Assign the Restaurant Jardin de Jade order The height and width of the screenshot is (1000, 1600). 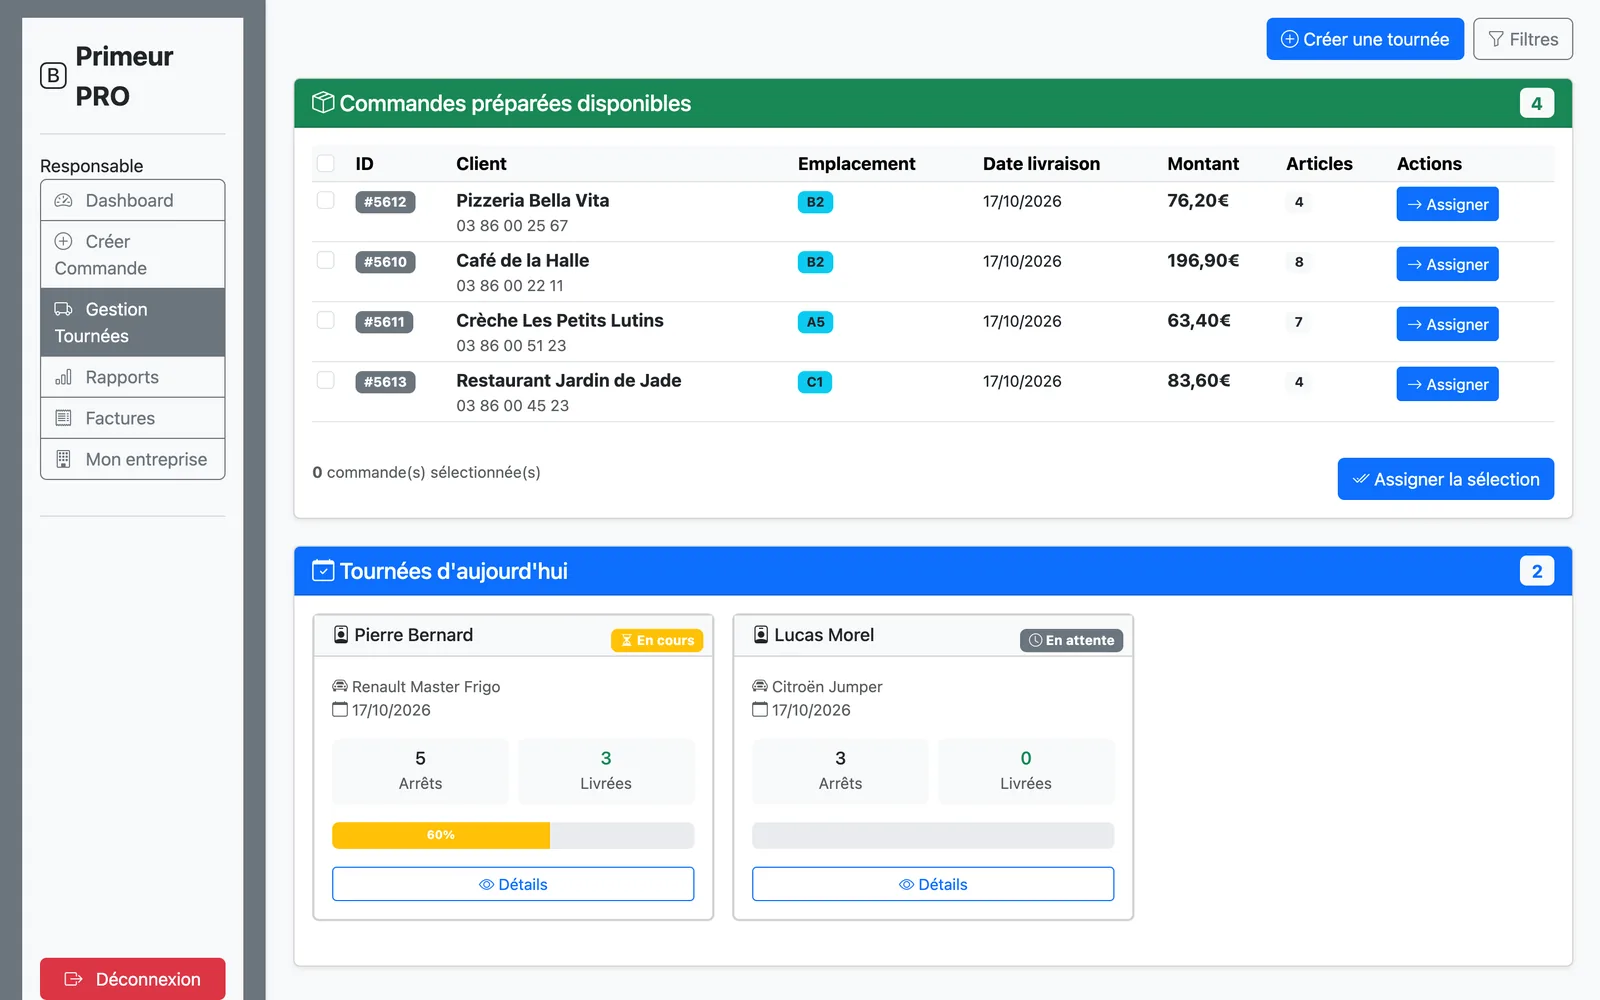1447,384
